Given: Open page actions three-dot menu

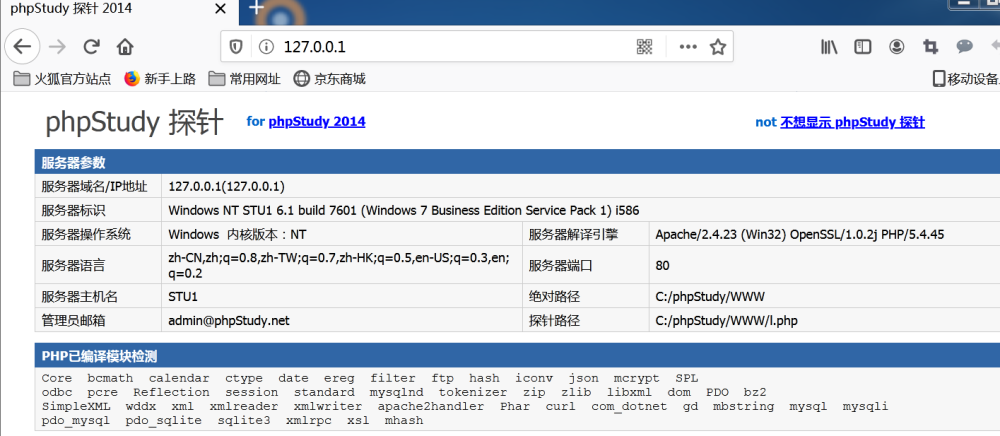Looking at the screenshot, I should (688, 47).
